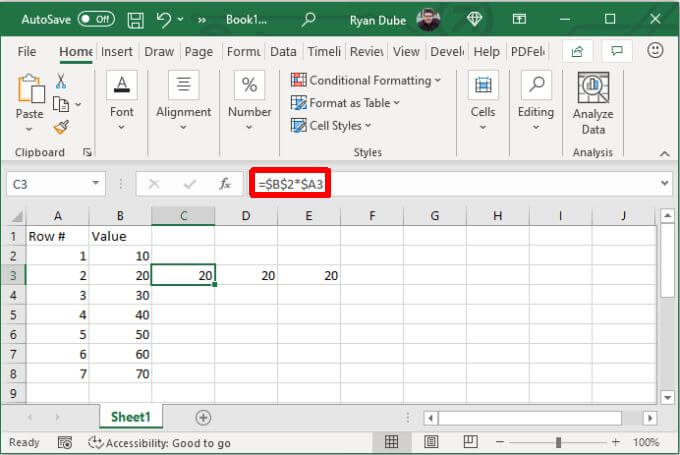This screenshot has height=455, width=680.
Task: Switch to Page Break Preview view
Action: tap(471, 442)
